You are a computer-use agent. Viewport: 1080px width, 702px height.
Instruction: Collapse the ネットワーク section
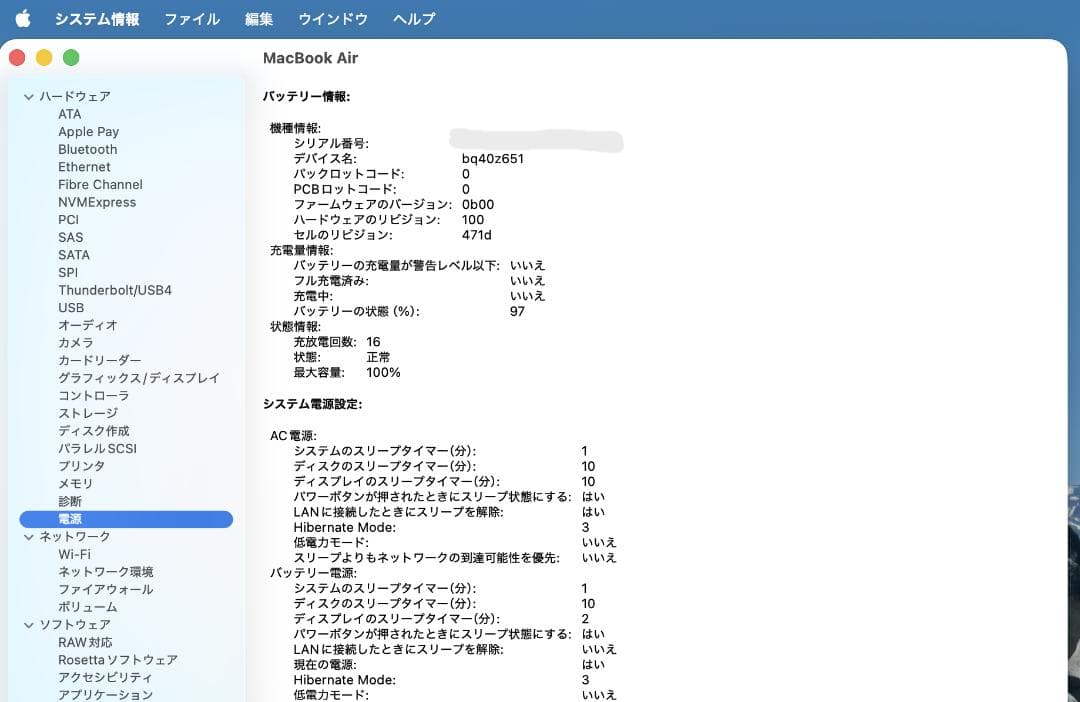[27, 536]
